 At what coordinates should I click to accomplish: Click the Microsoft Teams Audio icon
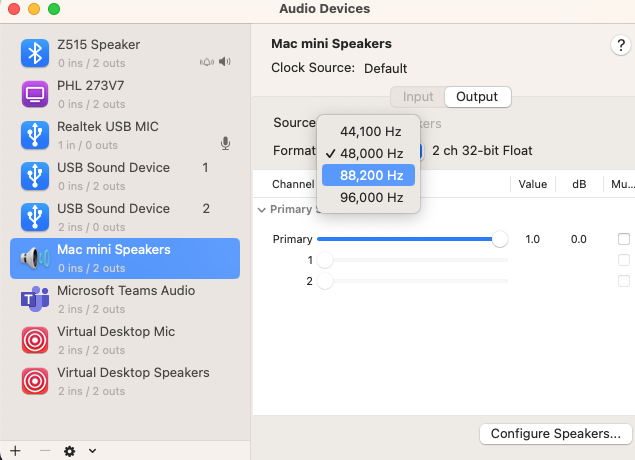[35, 299]
